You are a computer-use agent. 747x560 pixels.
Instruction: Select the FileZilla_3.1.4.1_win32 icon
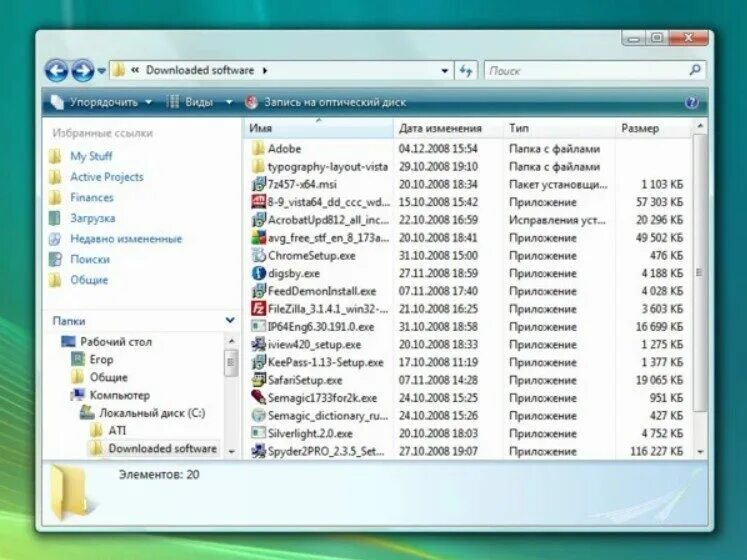point(258,308)
